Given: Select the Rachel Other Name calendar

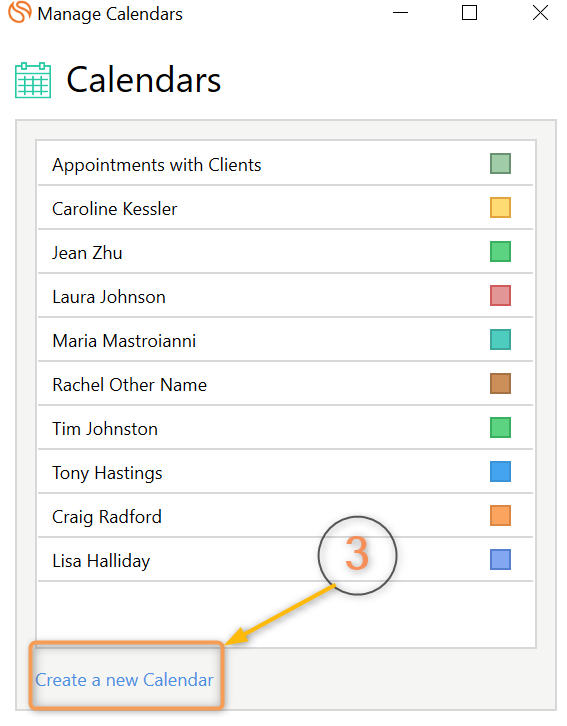Looking at the screenshot, I should [285, 384].
